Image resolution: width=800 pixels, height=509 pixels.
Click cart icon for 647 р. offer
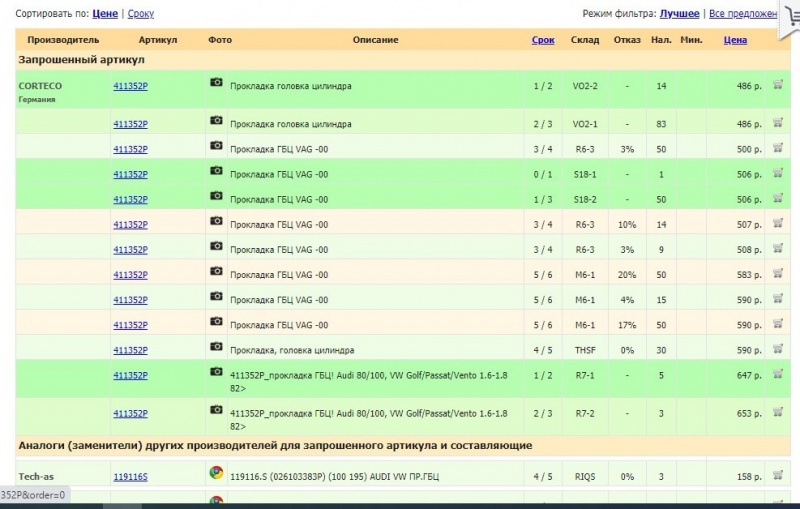tap(777, 373)
